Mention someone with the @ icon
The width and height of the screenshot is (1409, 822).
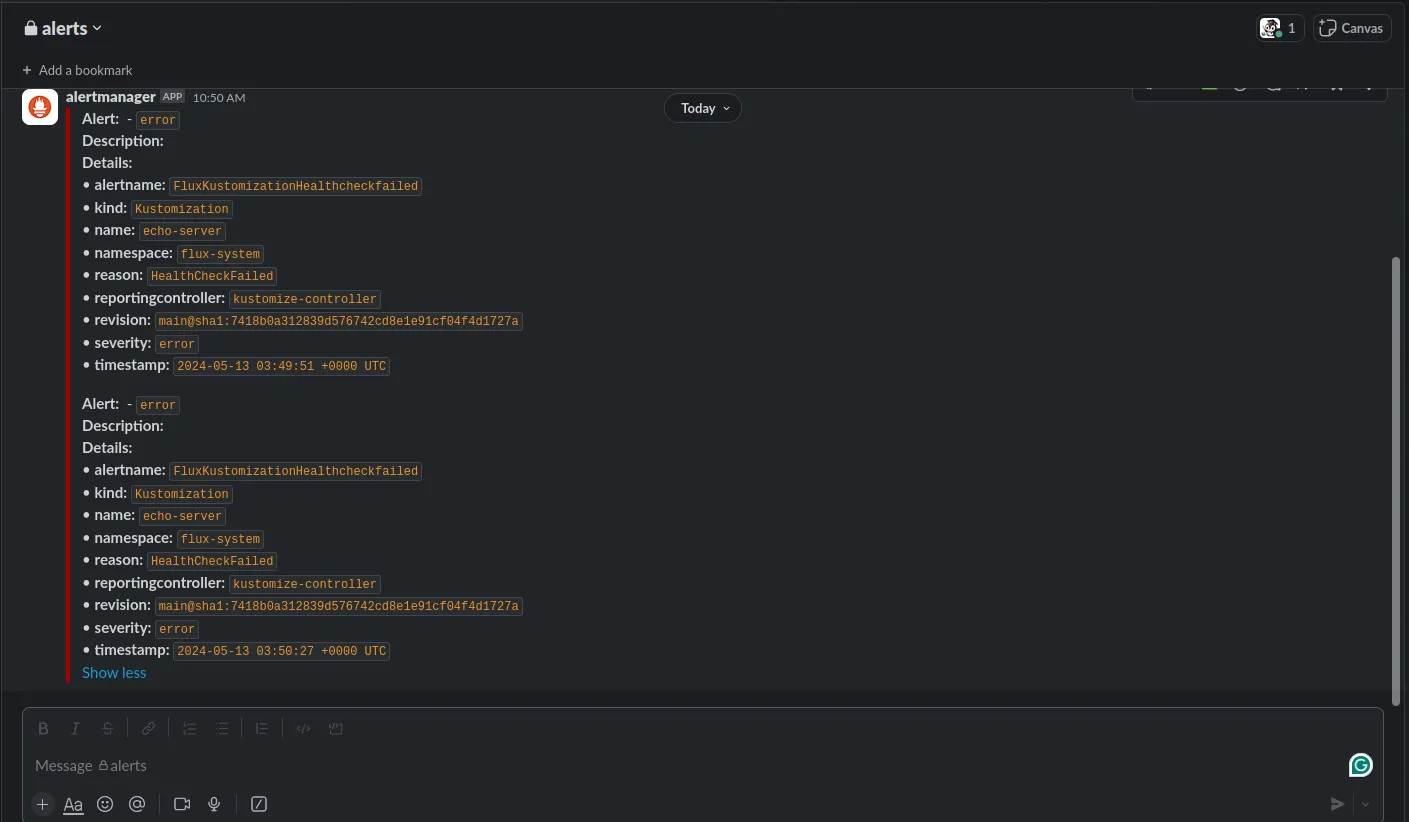[137, 804]
